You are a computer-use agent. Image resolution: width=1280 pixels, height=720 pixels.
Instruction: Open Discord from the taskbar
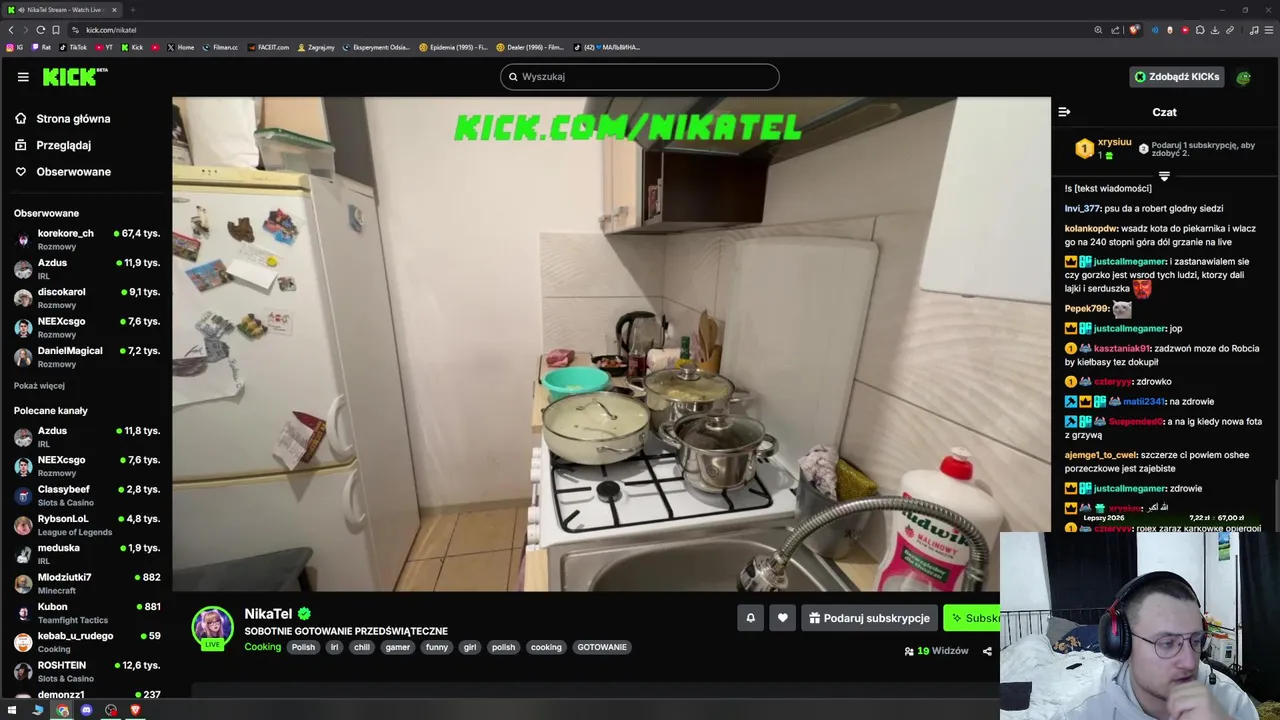[86, 710]
